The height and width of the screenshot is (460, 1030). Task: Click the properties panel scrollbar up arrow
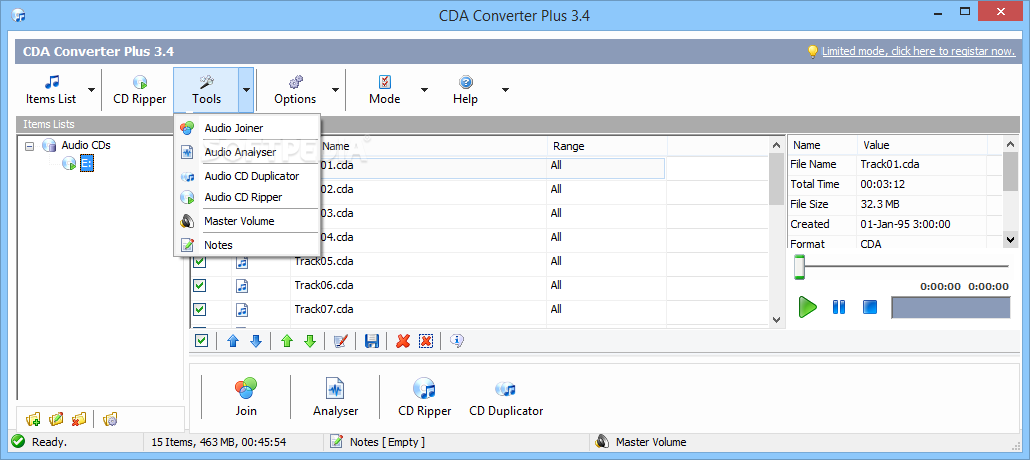(x=1011, y=145)
